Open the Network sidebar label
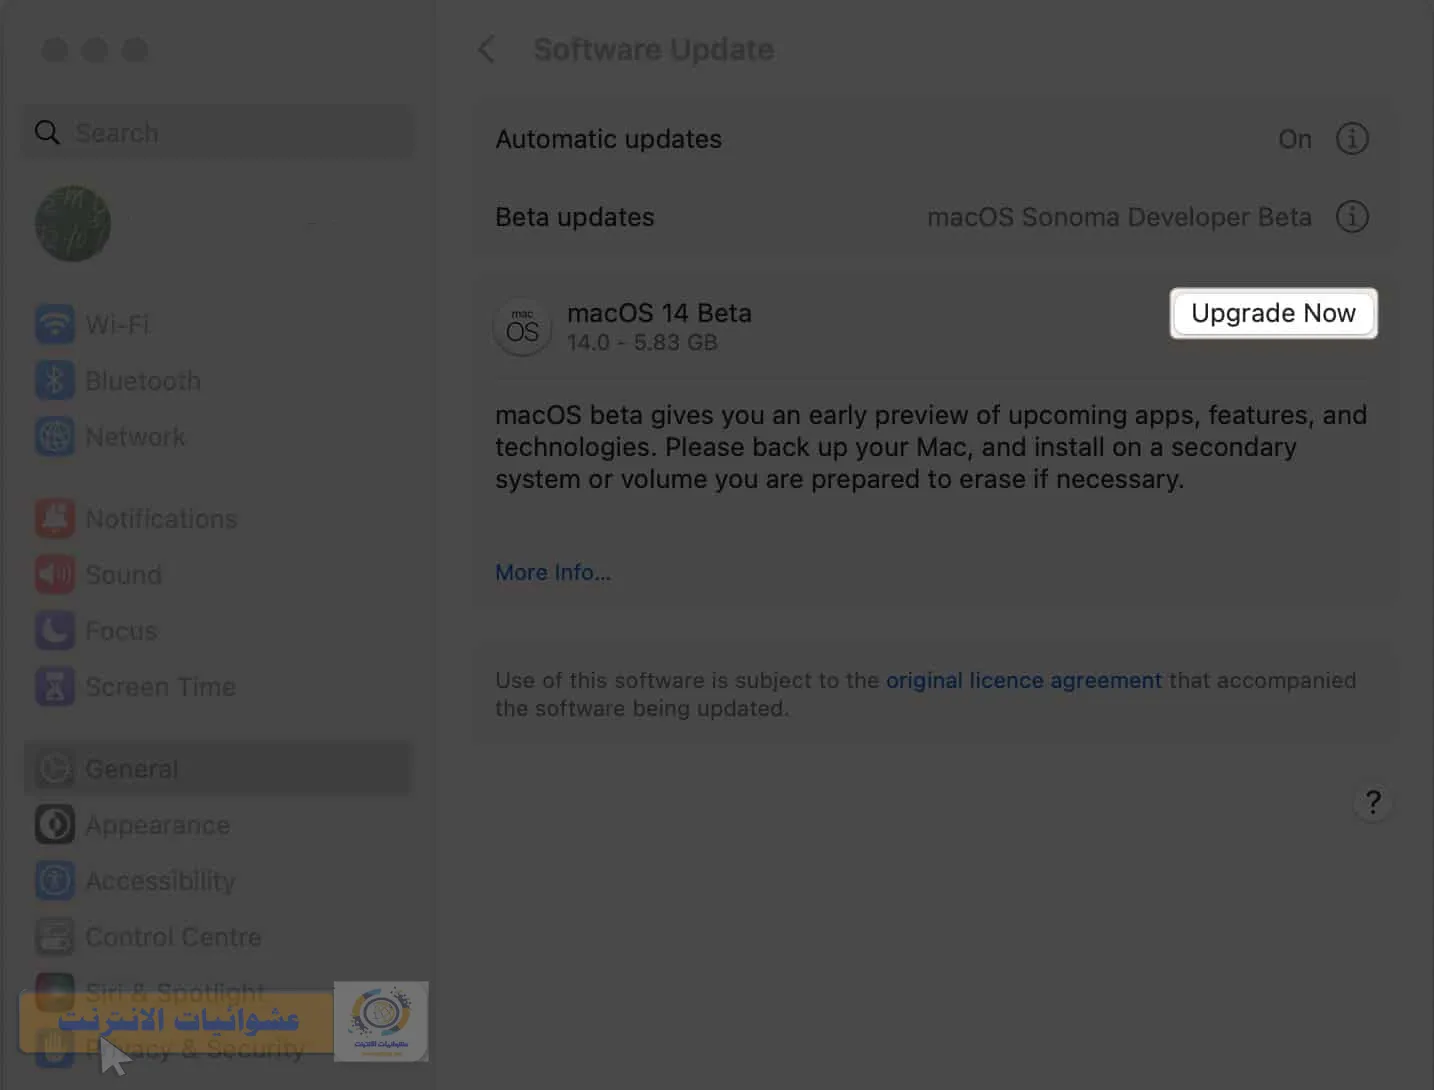The height and width of the screenshot is (1090, 1434). click(x=135, y=436)
